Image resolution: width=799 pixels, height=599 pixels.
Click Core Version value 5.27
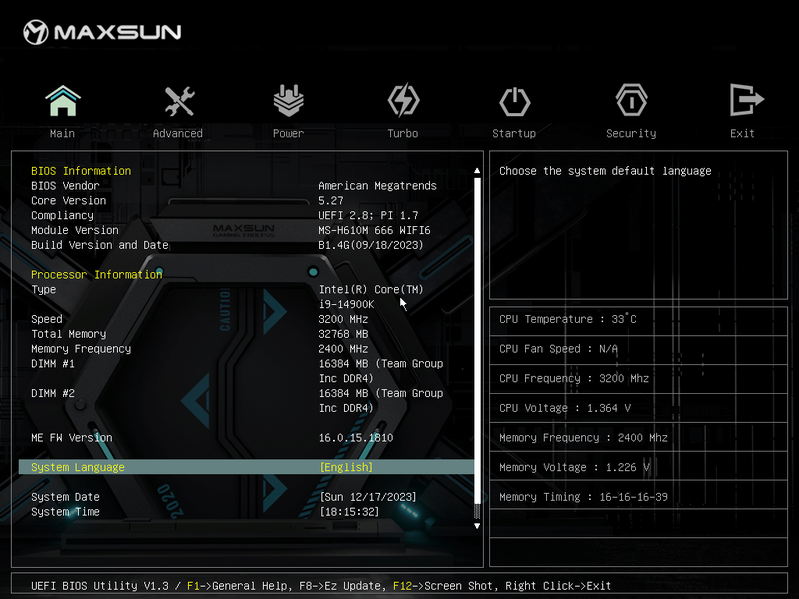pos(331,200)
